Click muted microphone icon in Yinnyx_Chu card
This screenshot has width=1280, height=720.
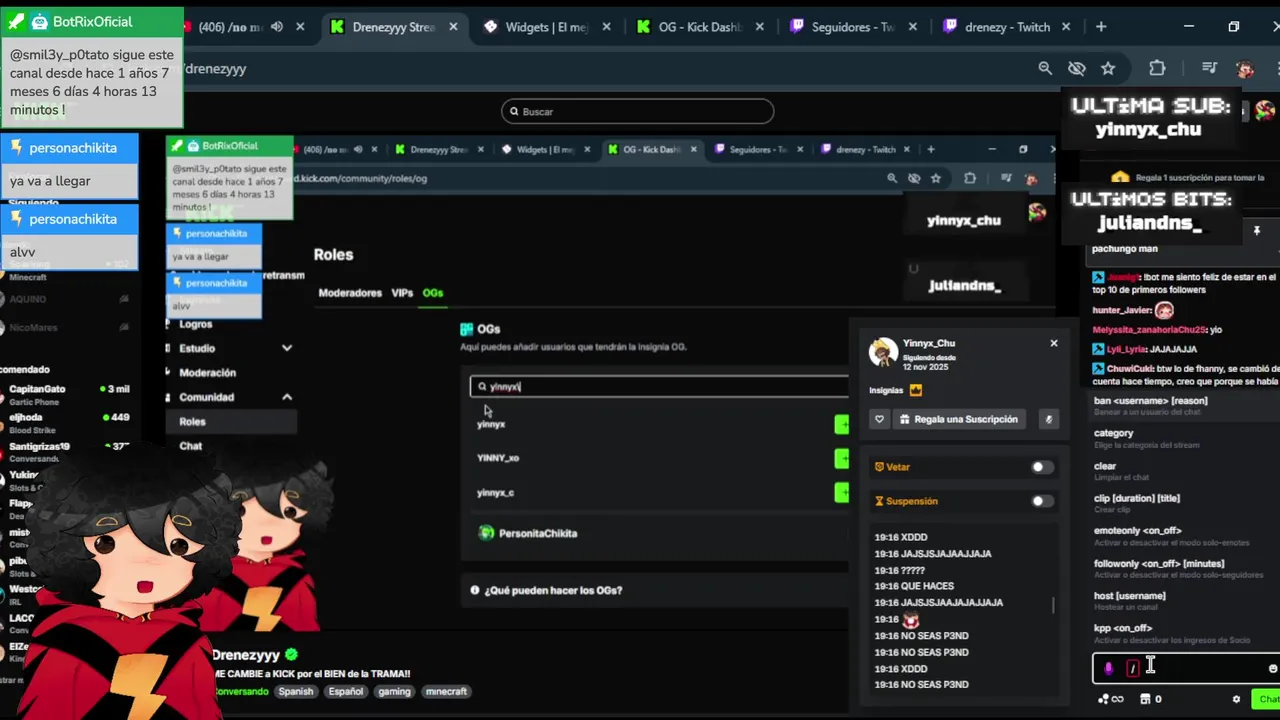[x=1049, y=419]
